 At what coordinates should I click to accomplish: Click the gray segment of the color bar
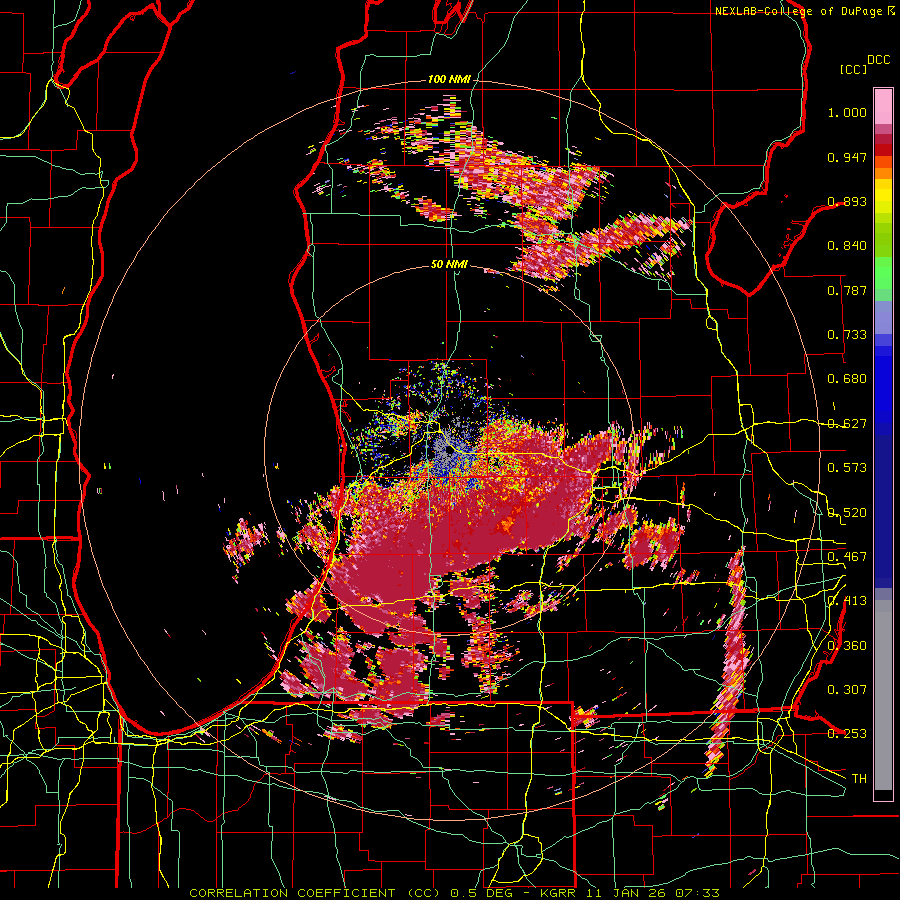(883, 695)
